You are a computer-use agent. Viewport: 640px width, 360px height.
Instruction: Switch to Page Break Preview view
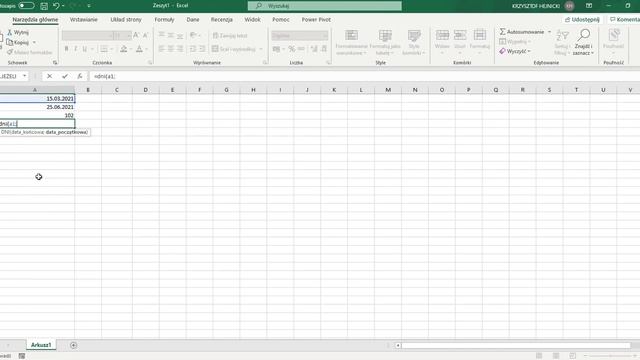[x=573, y=356]
